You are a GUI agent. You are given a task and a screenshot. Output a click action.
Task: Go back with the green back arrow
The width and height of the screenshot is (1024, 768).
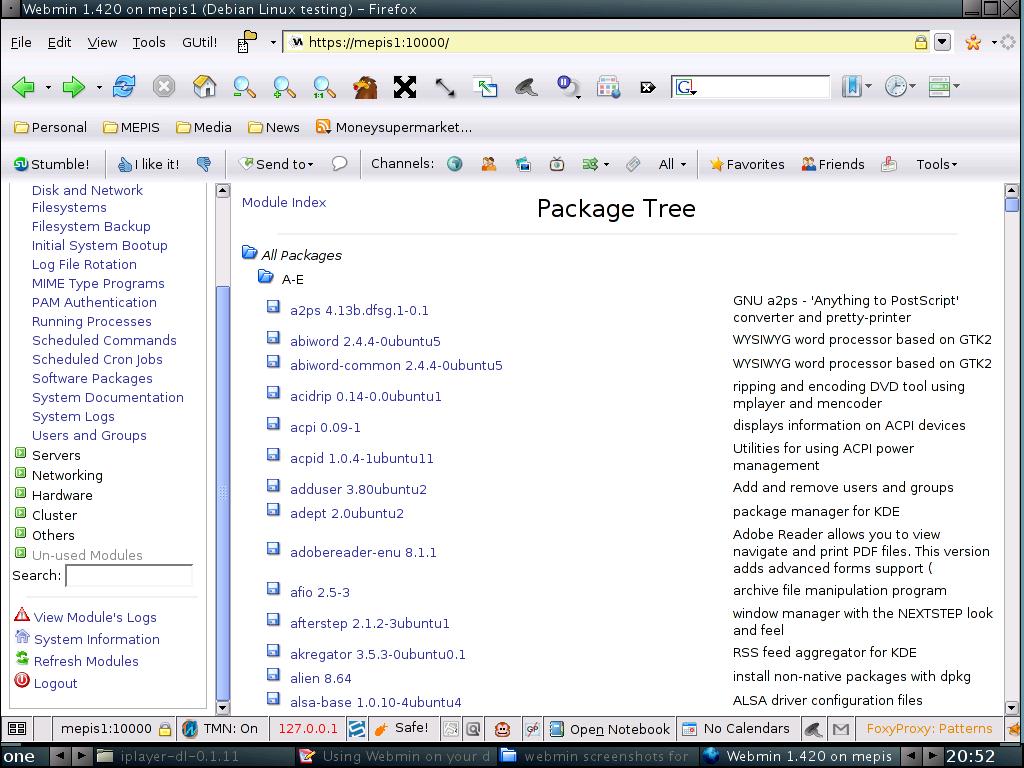tap(24, 87)
